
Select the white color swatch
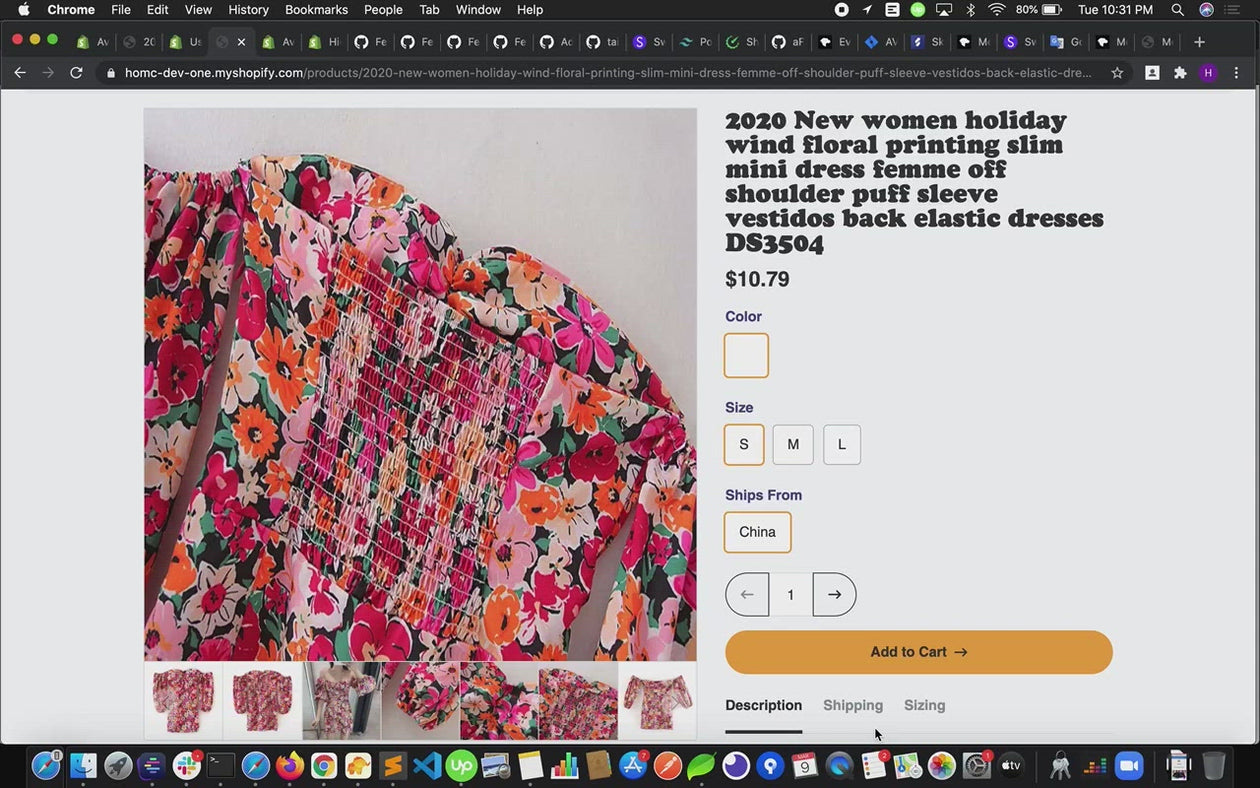tap(746, 356)
